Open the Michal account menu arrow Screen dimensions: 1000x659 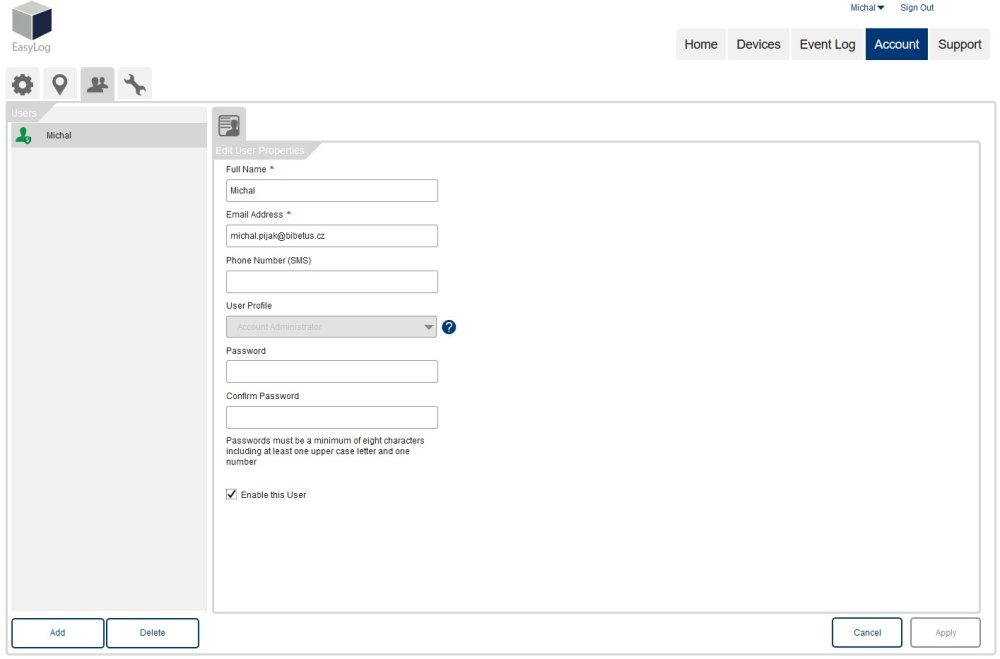pyautogui.click(x=880, y=8)
